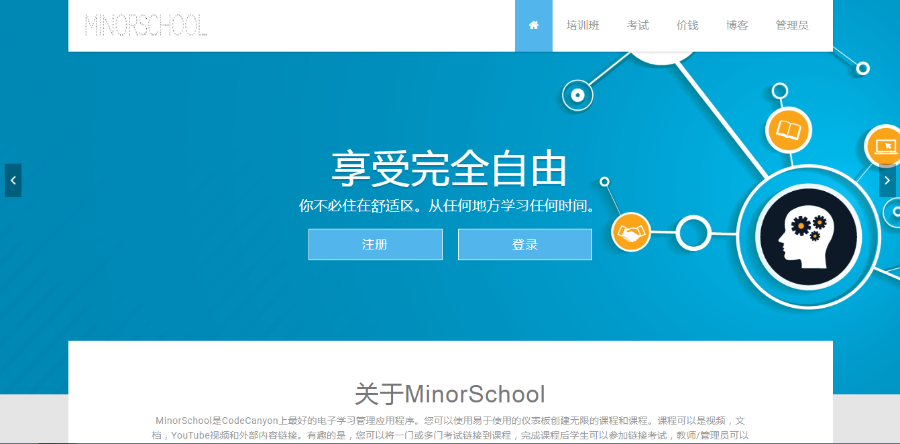900x444 pixels.
Task: Open the 价钱 pricing page
Action: click(x=687, y=26)
